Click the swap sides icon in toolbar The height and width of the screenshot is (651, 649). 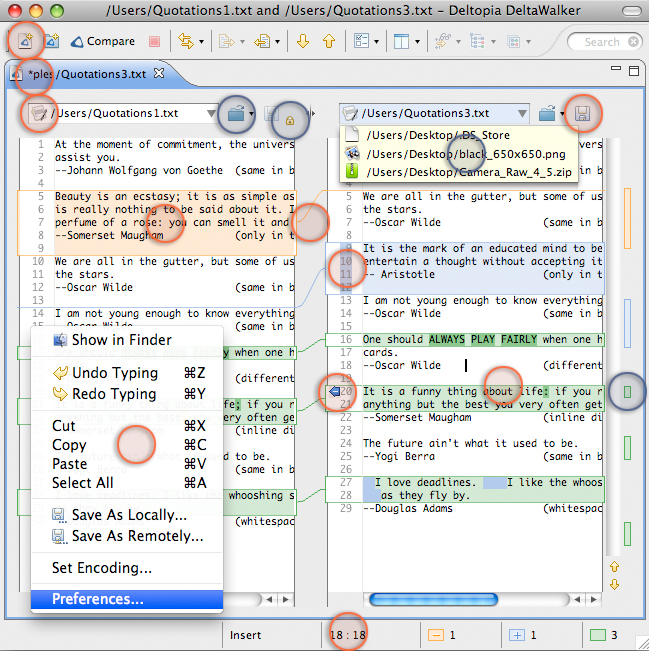coord(185,42)
